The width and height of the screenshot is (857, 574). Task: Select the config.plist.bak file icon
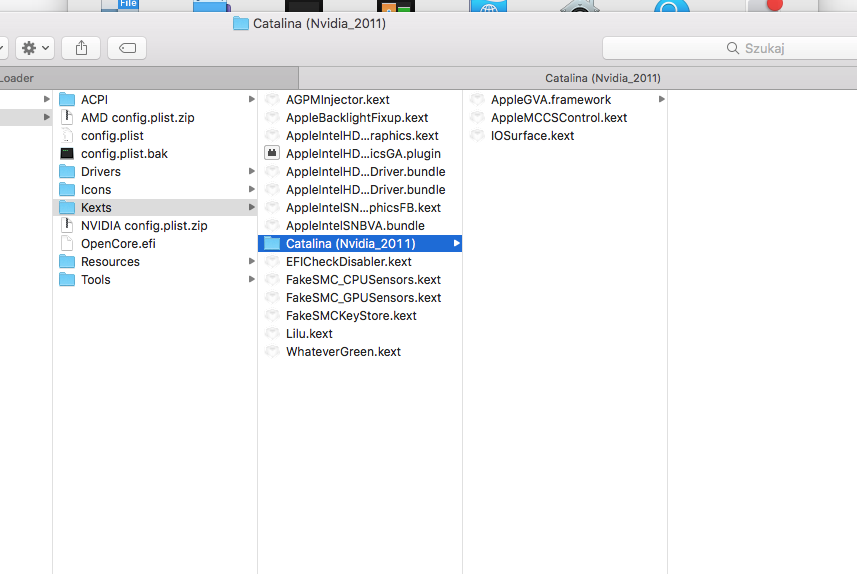67,154
